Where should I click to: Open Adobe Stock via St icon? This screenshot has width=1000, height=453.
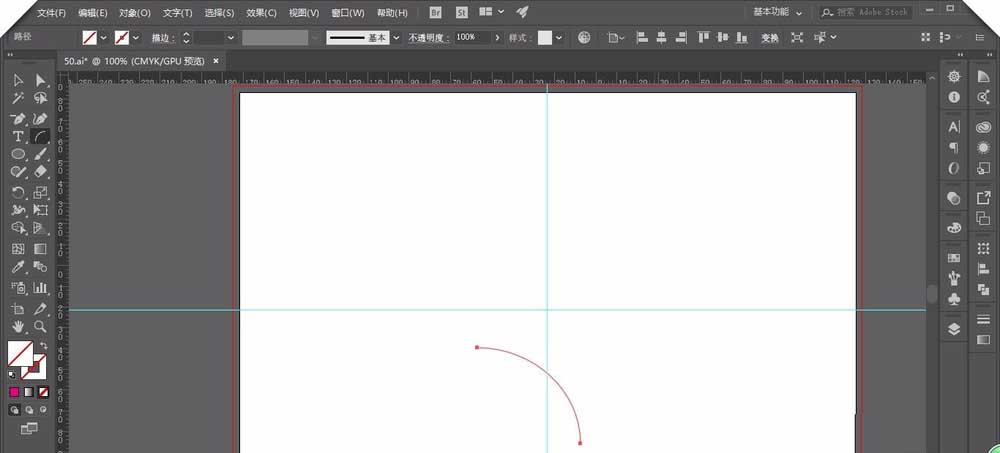(x=462, y=12)
